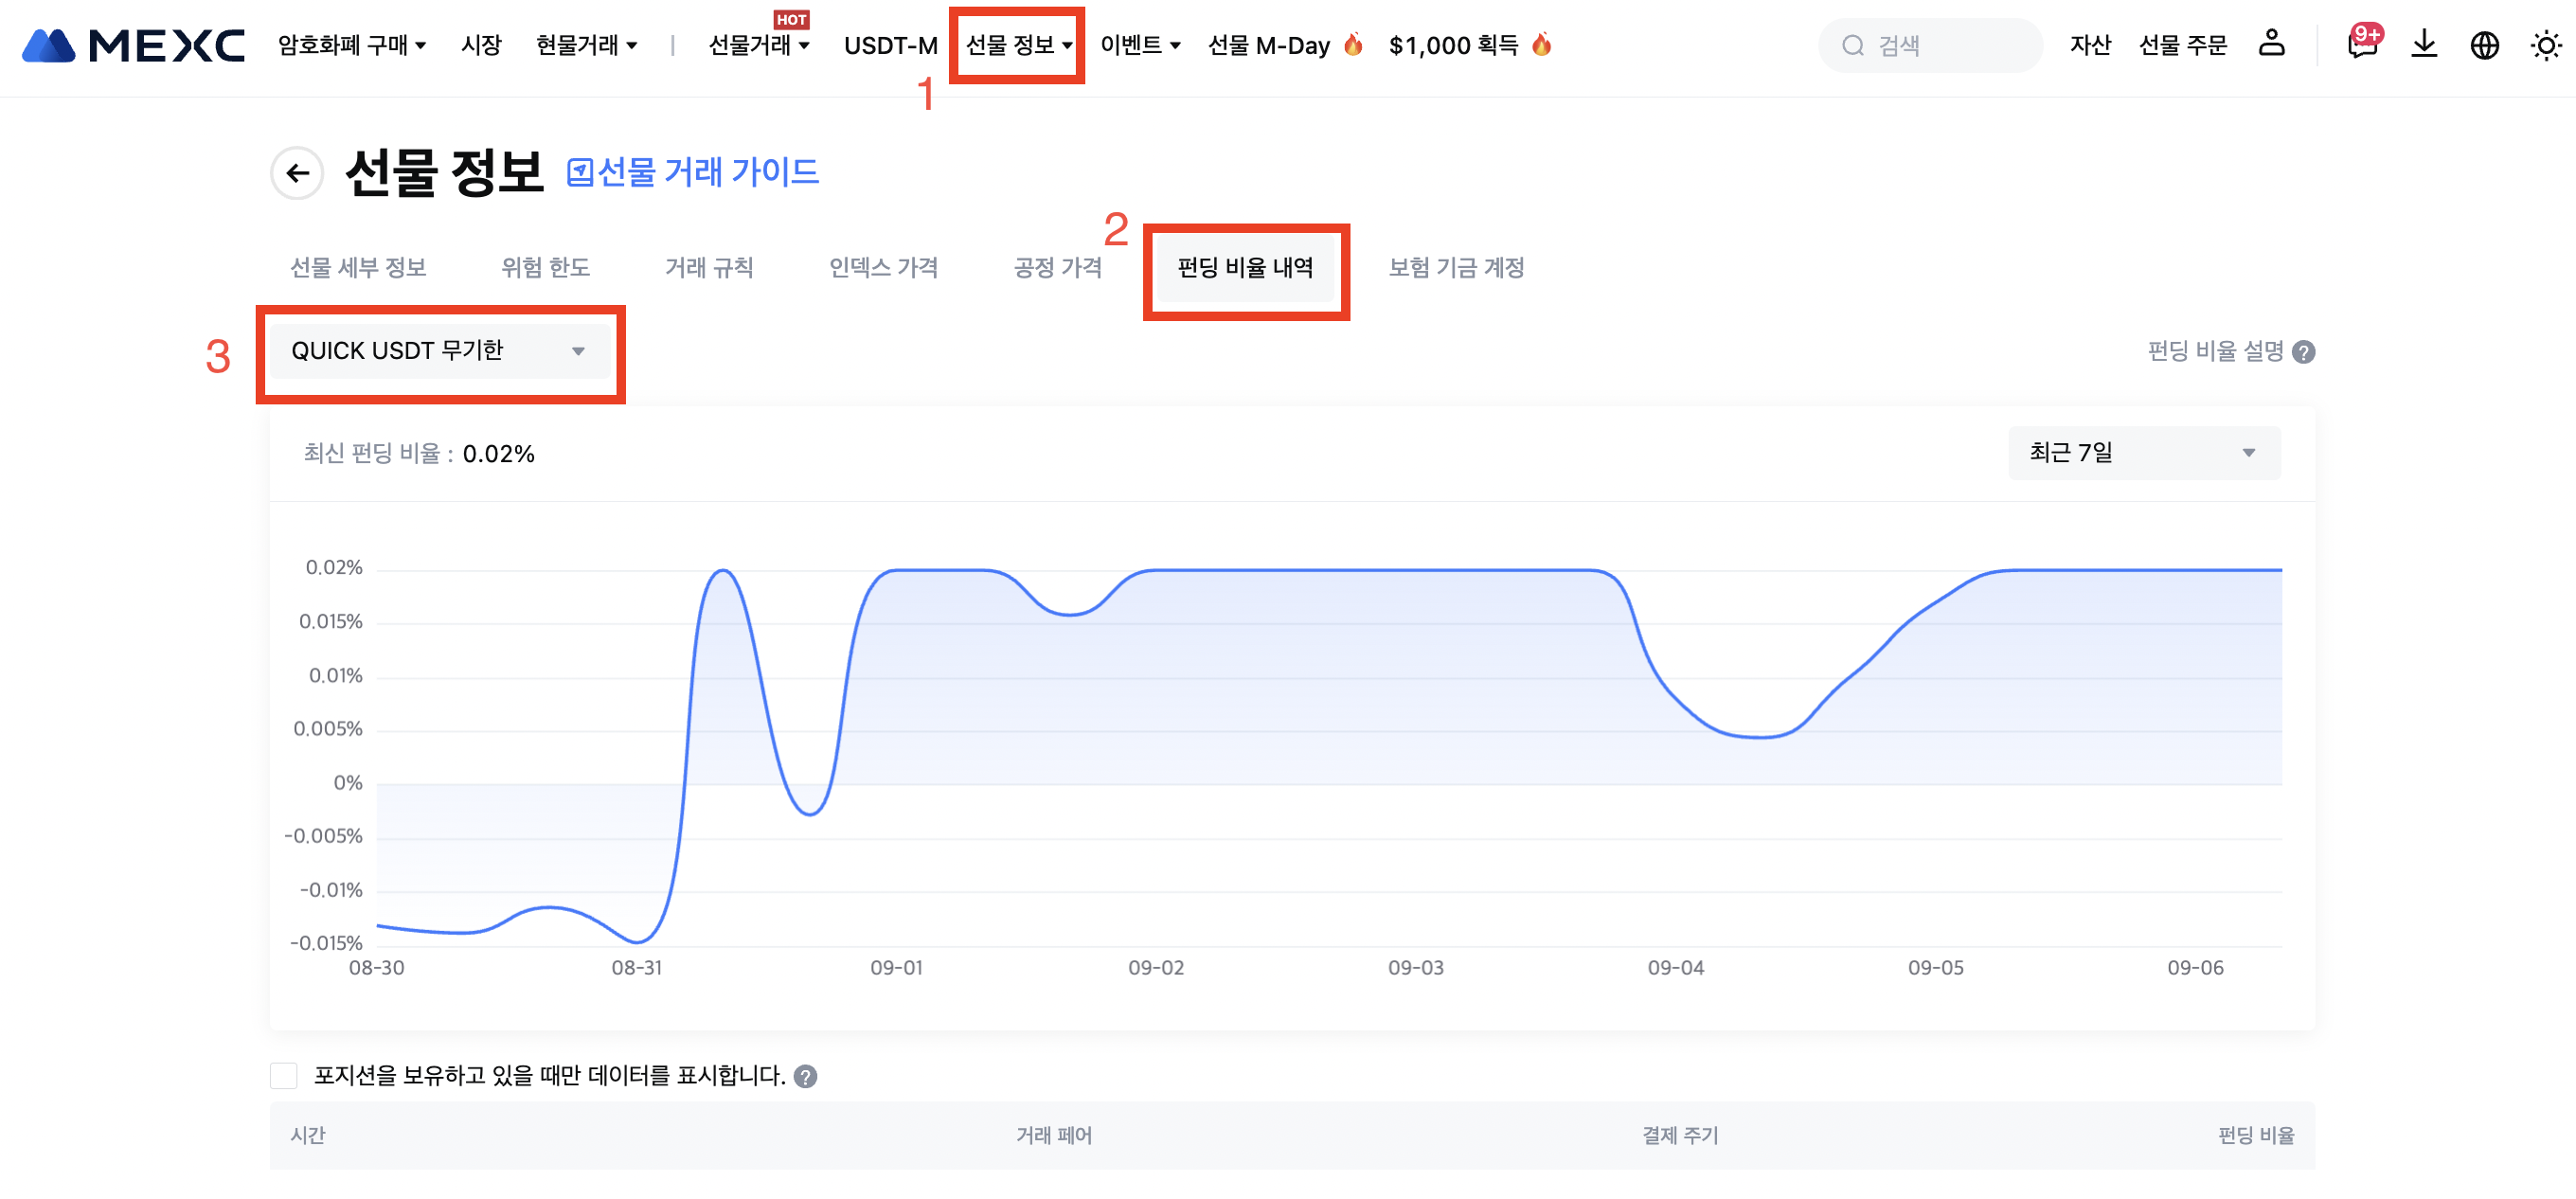Image resolution: width=2576 pixels, height=1199 pixels.
Task: Expand the 최근 7일 period dropdown
Action: click(x=2143, y=453)
